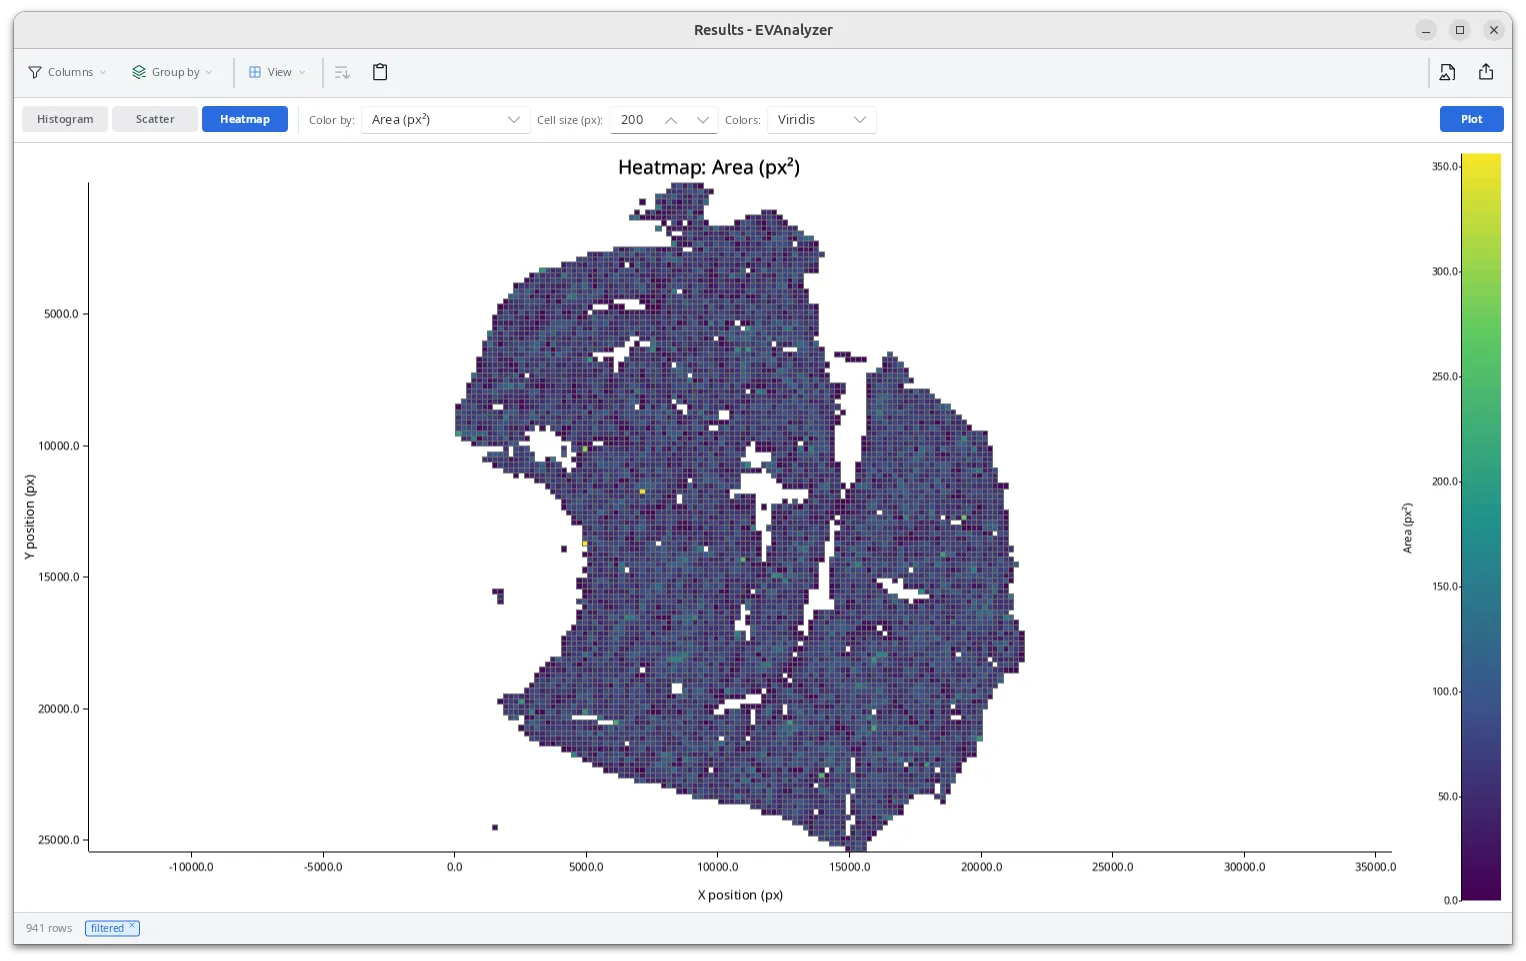Click the Area colorbar label
This screenshot has height=961, width=1526.
1407,528
